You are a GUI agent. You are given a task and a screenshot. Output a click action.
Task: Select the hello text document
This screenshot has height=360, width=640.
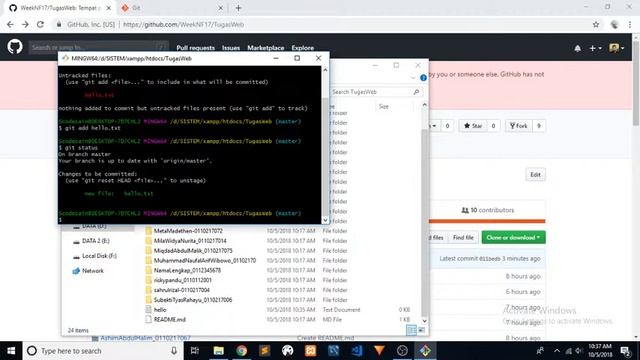click(x=160, y=310)
